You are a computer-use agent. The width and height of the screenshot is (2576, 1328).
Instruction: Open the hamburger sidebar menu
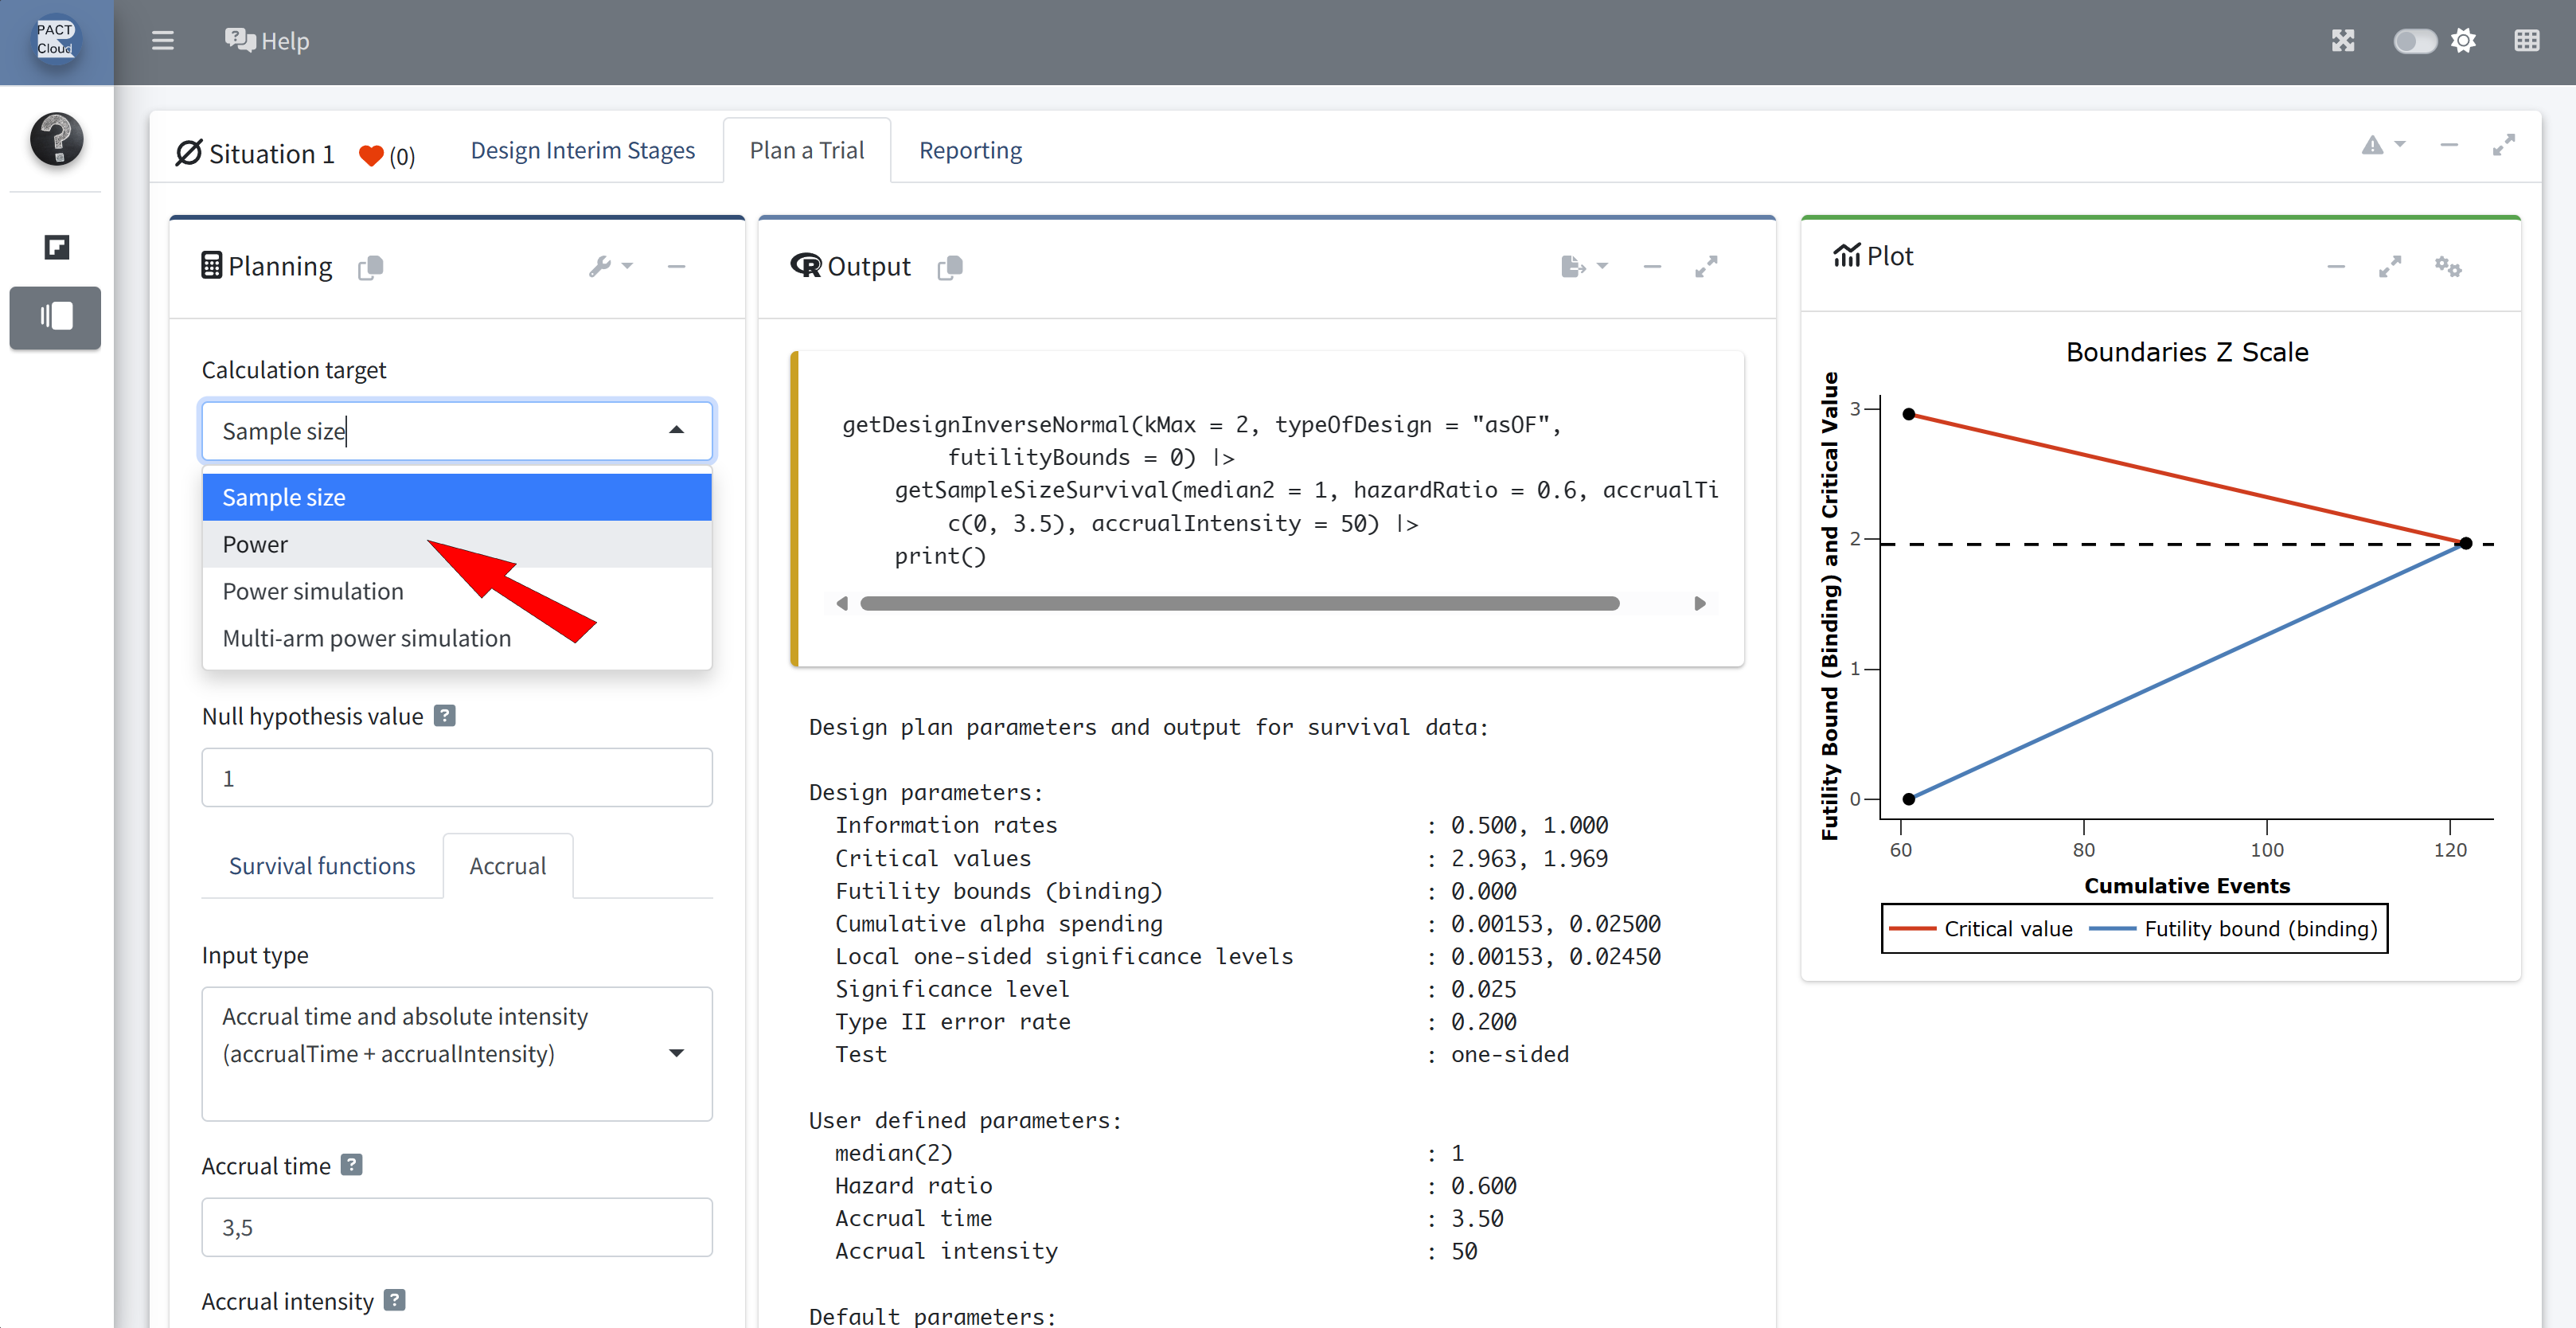(x=162, y=41)
